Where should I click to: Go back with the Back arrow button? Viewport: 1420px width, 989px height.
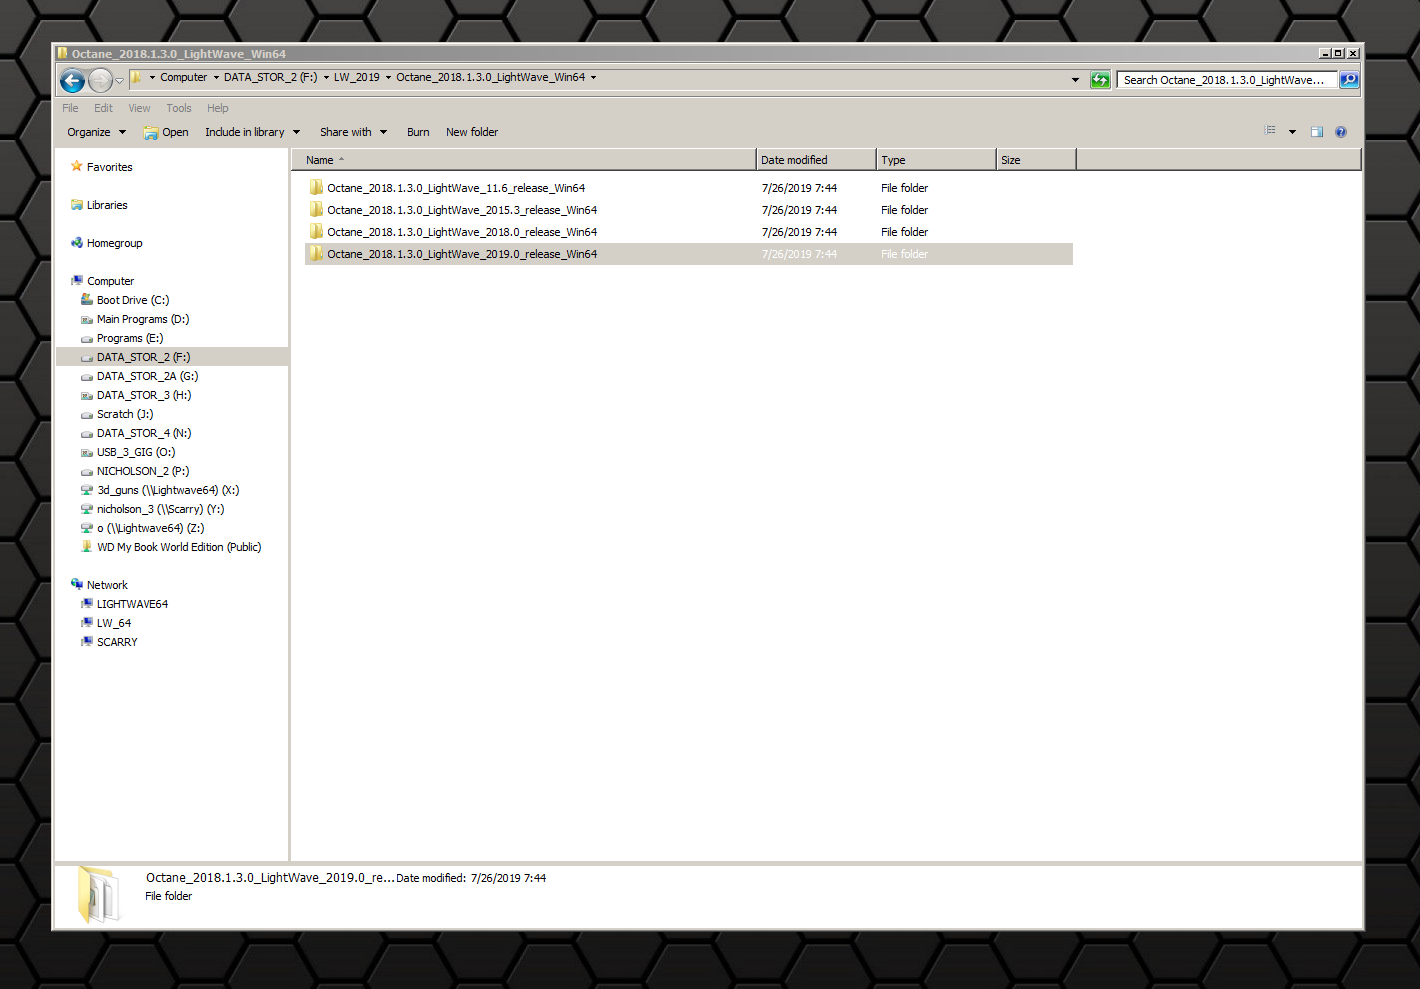(72, 81)
